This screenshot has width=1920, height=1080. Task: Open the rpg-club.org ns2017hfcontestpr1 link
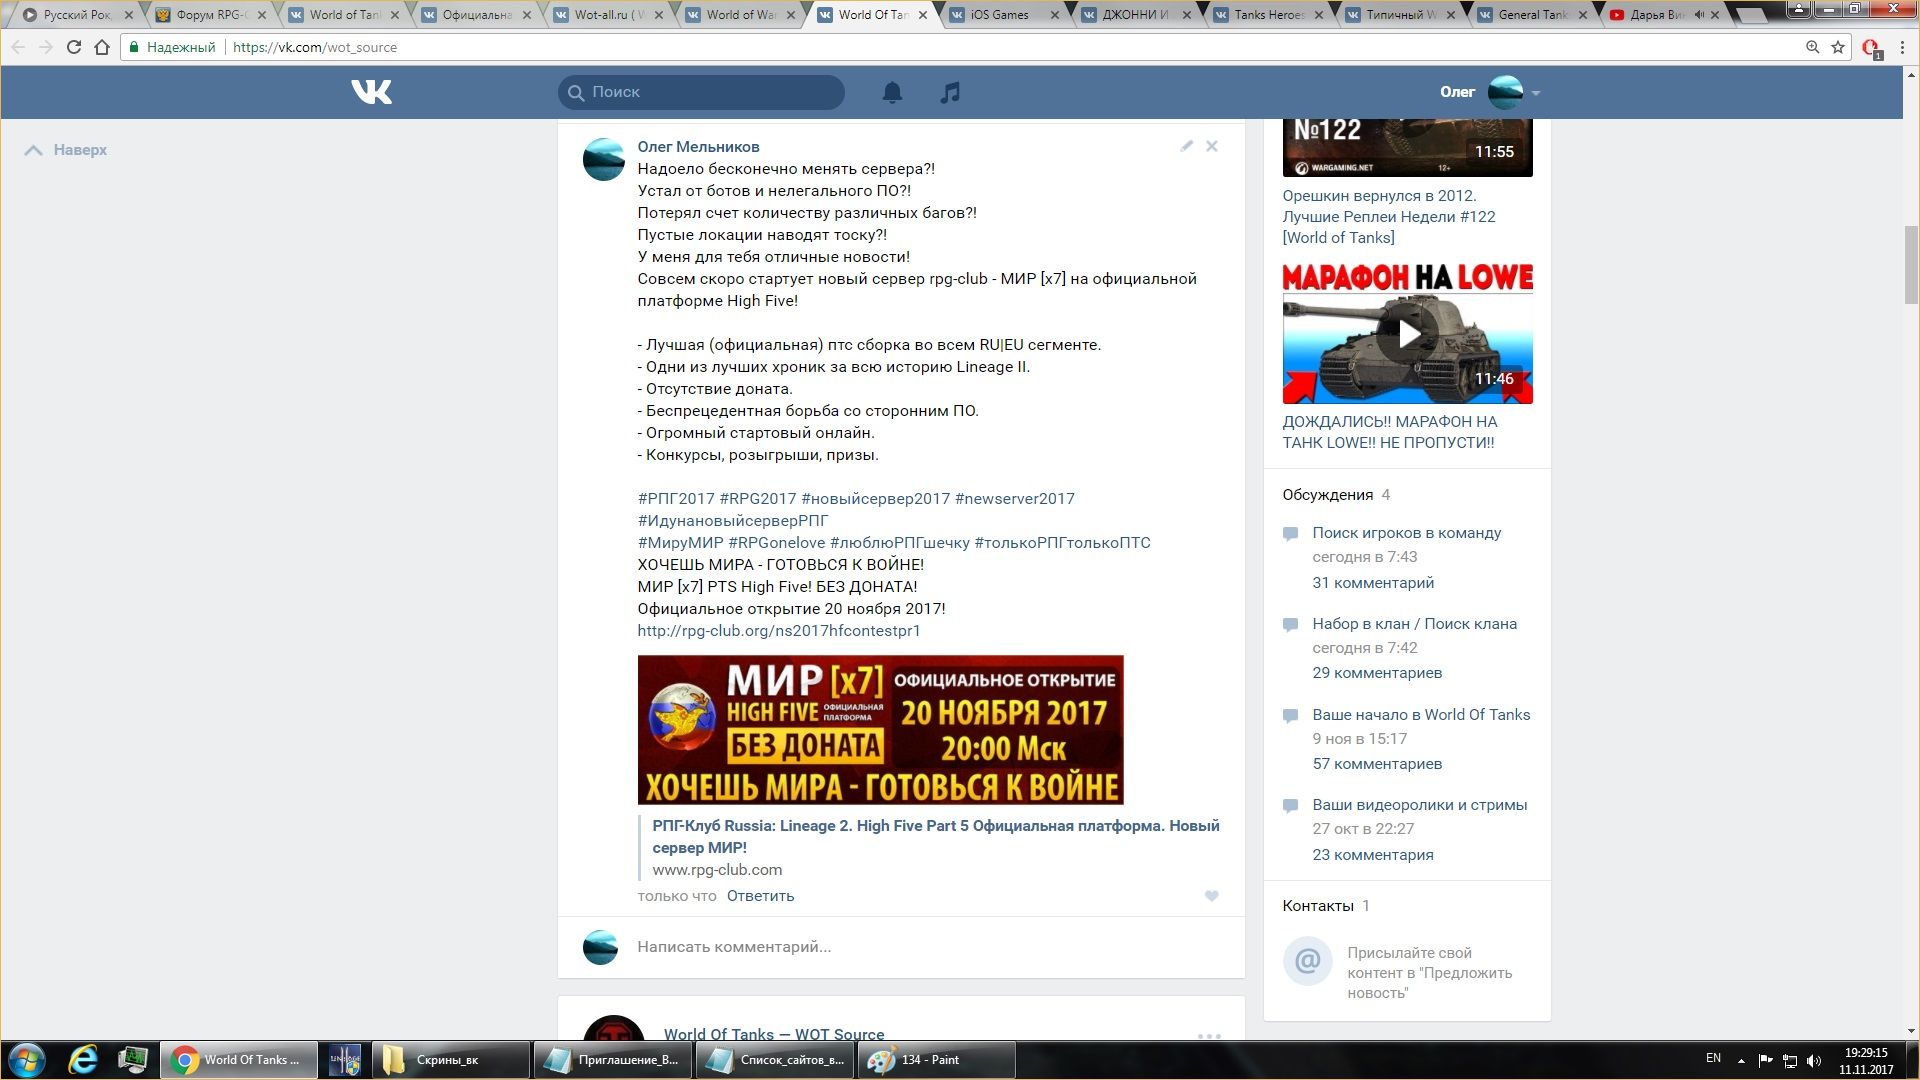pos(779,631)
